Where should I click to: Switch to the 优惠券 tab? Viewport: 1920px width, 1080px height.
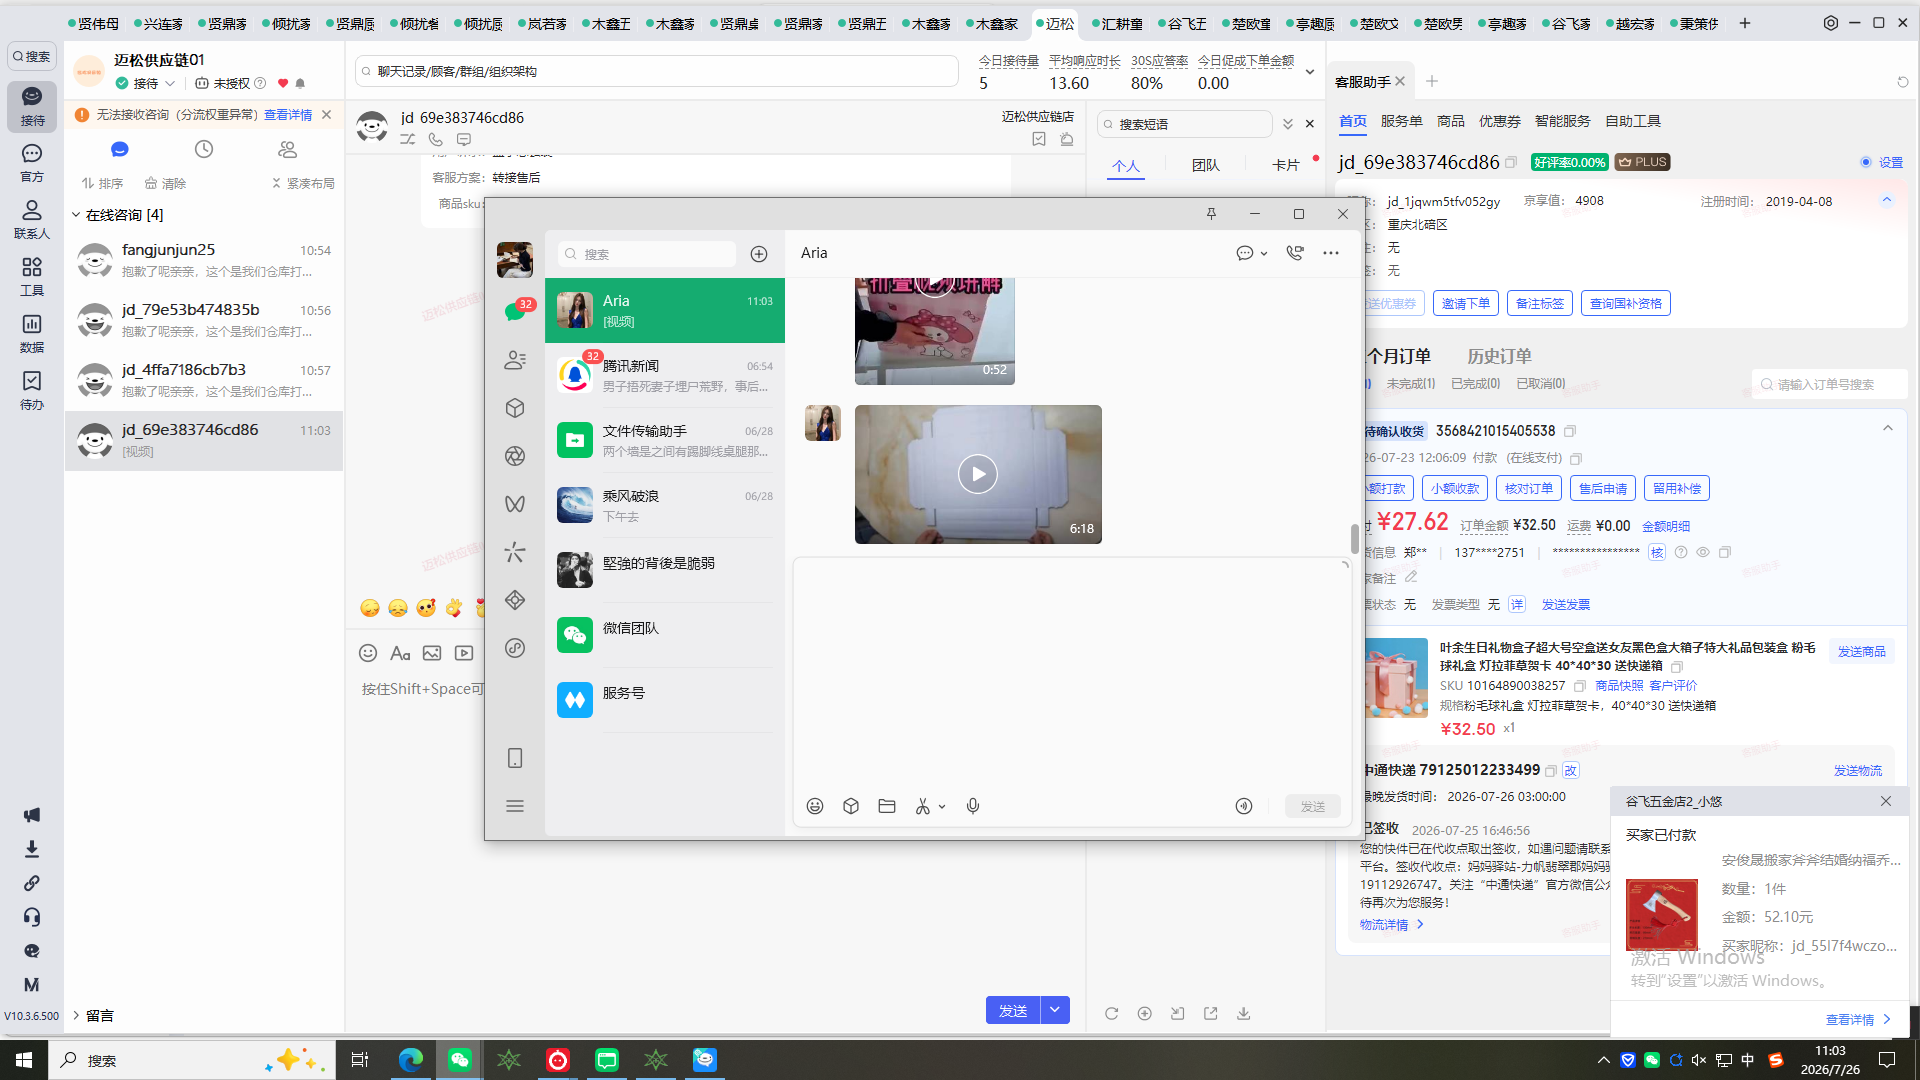(1499, 121)
